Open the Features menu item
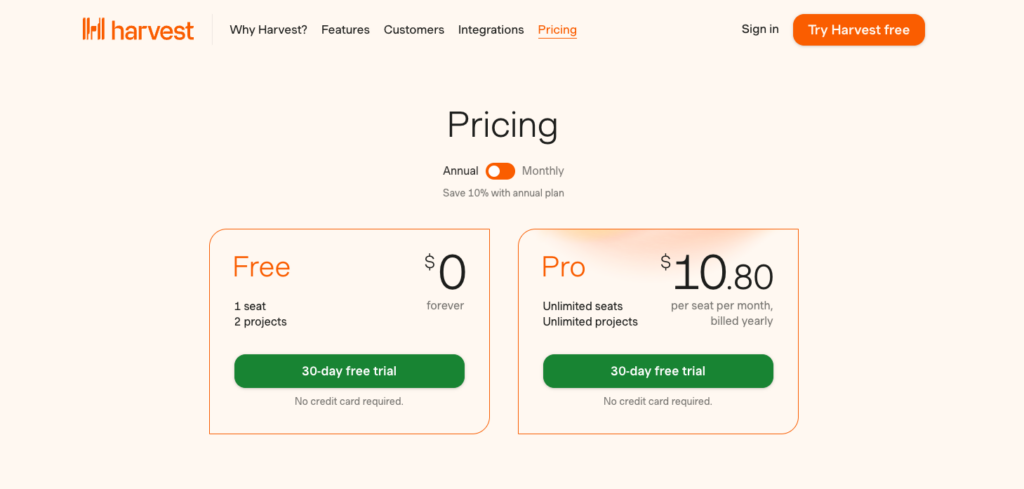 point(345,30)
